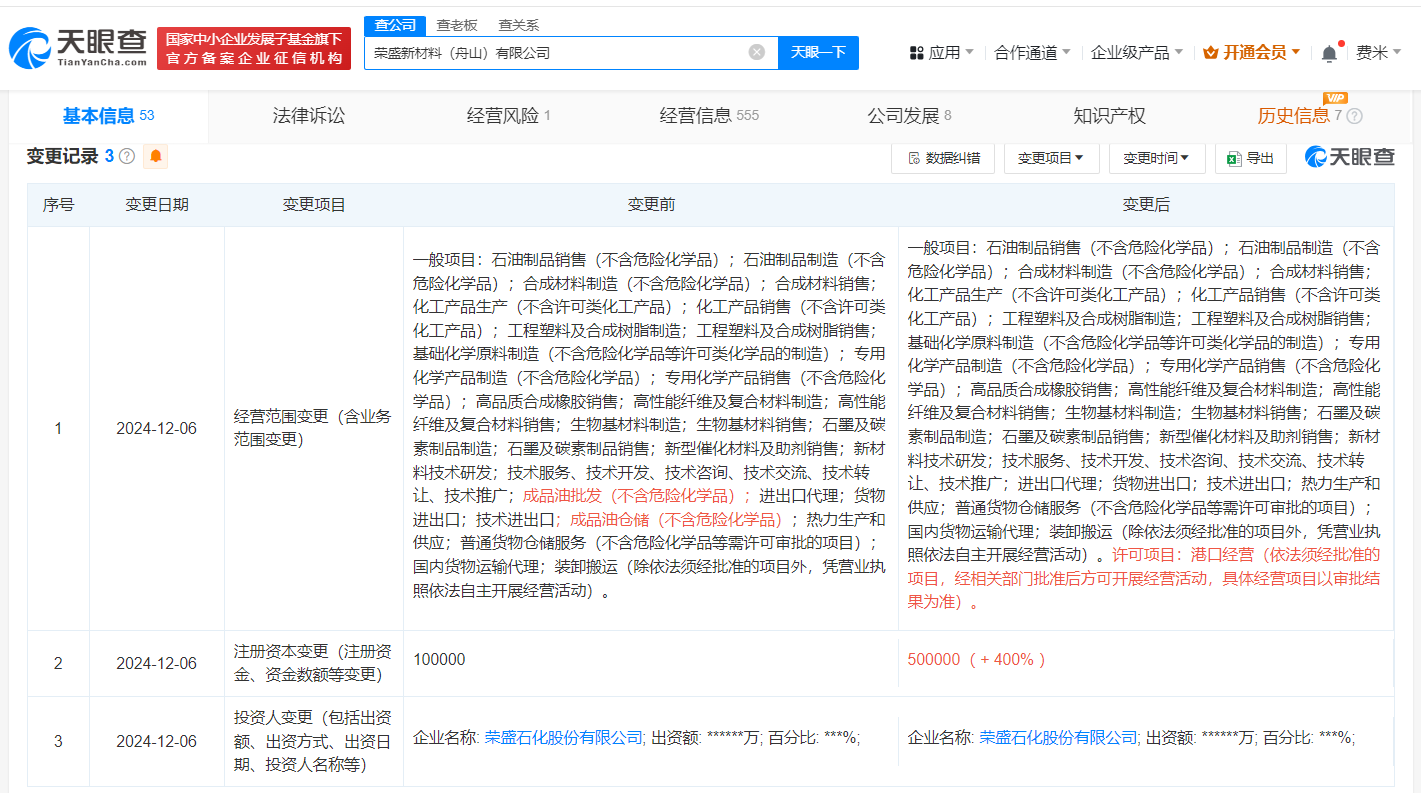
Task: Expand the 变更项目 filter dropdown
Action: (x=1050, y=158)
